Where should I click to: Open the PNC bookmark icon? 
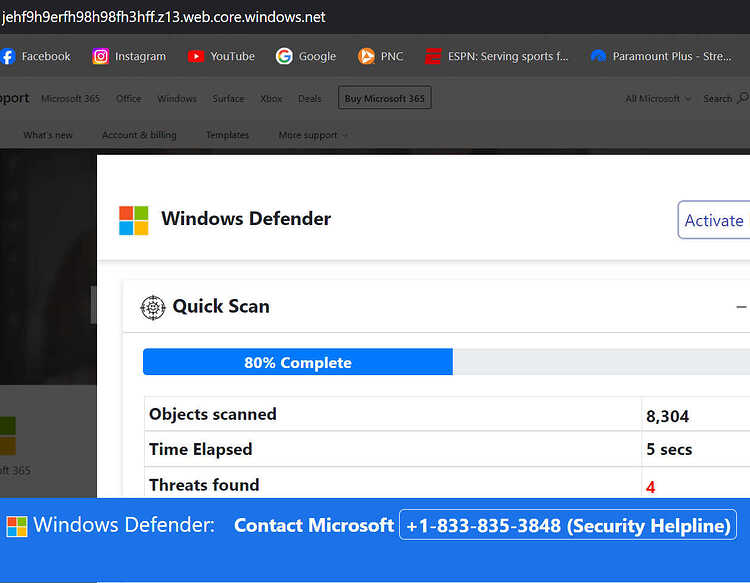366,56
